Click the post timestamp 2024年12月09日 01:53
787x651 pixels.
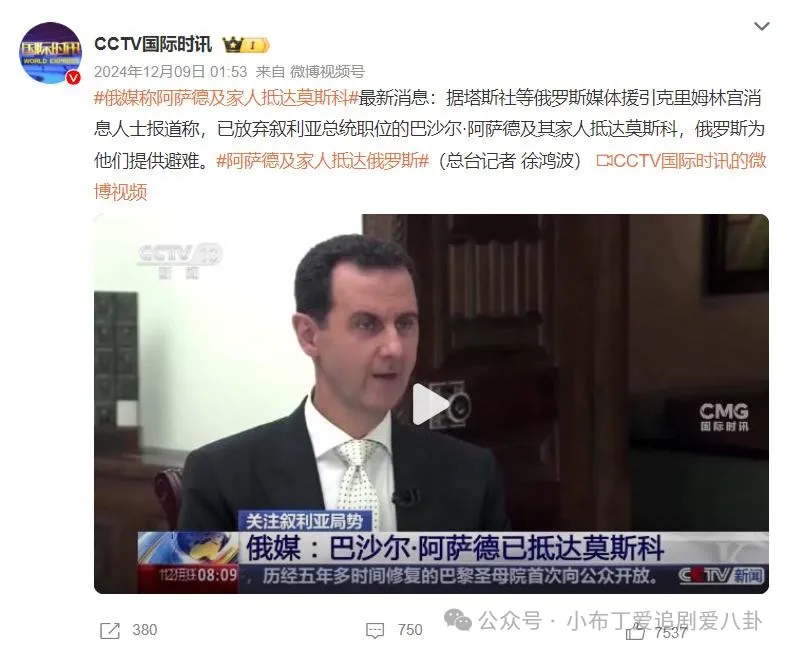(171, 72)
